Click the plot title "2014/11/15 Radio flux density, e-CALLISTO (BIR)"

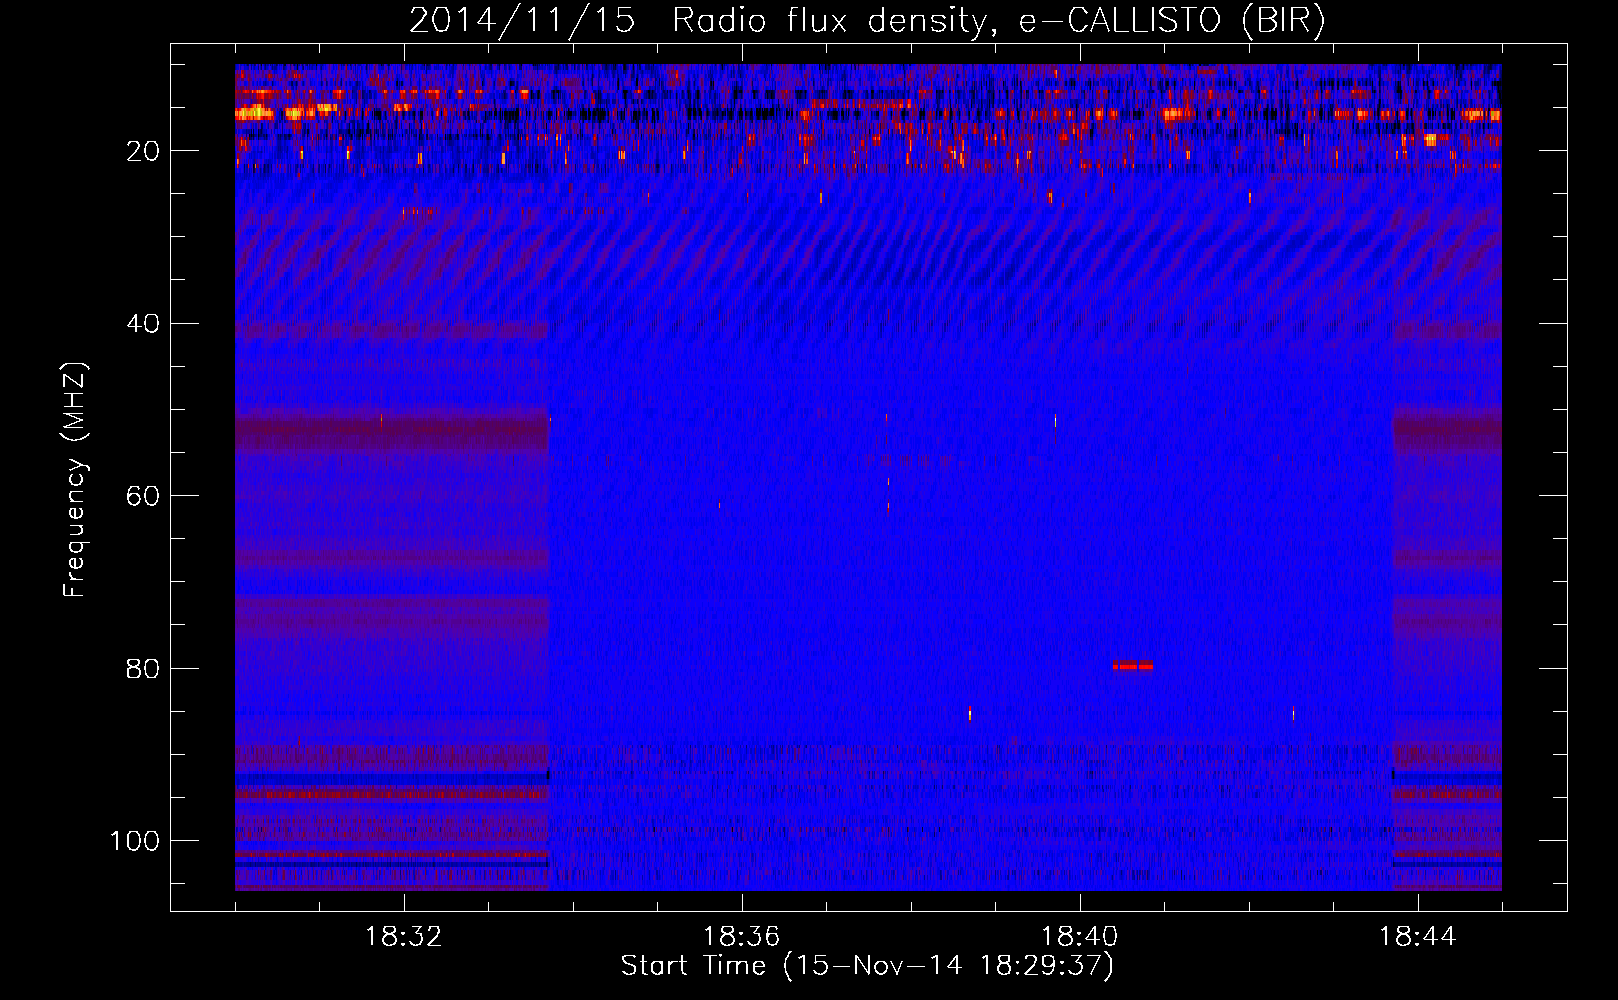867,21
